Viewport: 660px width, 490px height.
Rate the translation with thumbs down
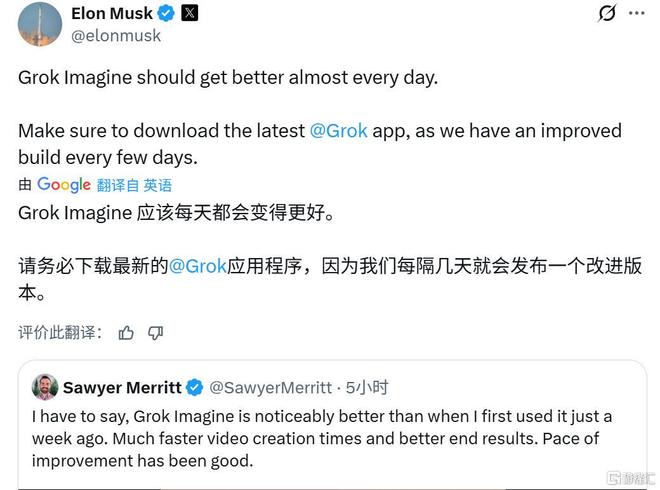pos(155,333)
